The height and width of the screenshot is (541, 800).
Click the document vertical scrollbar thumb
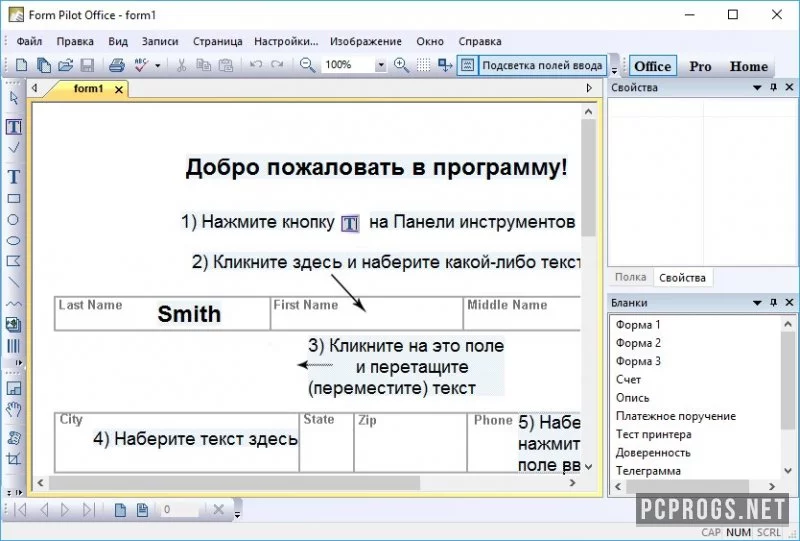(588, 178)
